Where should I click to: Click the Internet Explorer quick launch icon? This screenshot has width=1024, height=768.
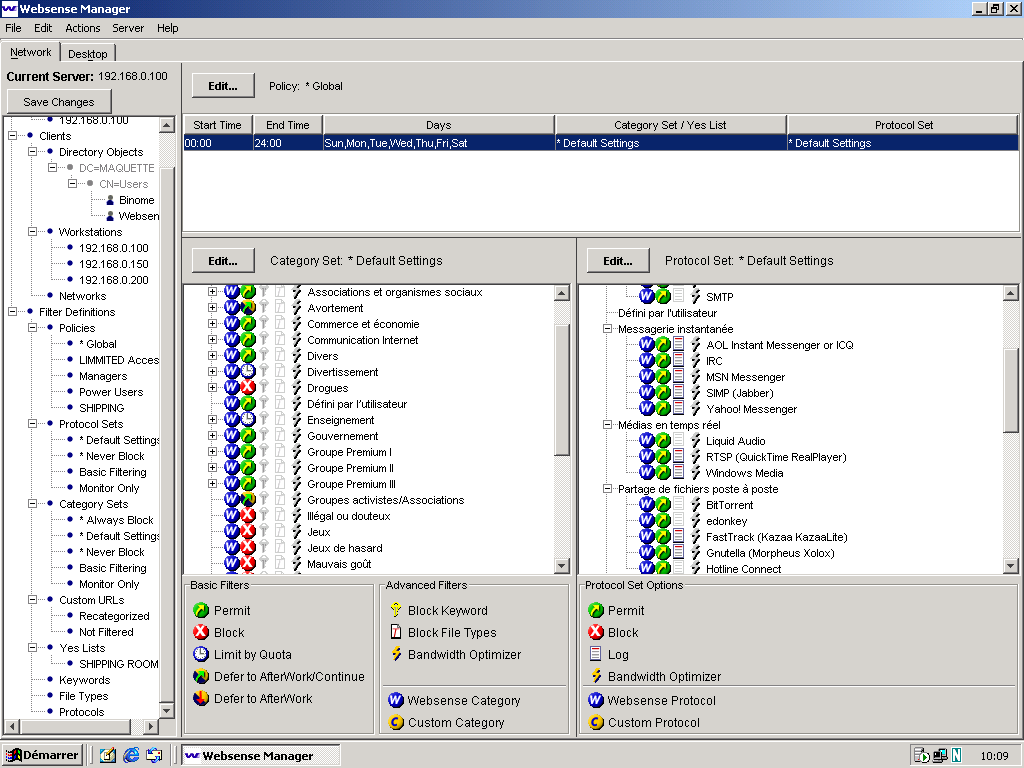point(131,755)
